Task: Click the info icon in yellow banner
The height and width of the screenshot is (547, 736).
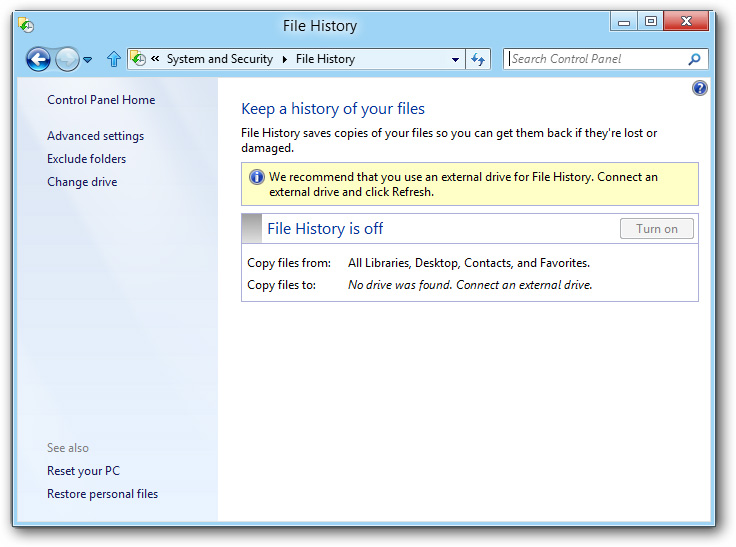Action: point(256,177)
